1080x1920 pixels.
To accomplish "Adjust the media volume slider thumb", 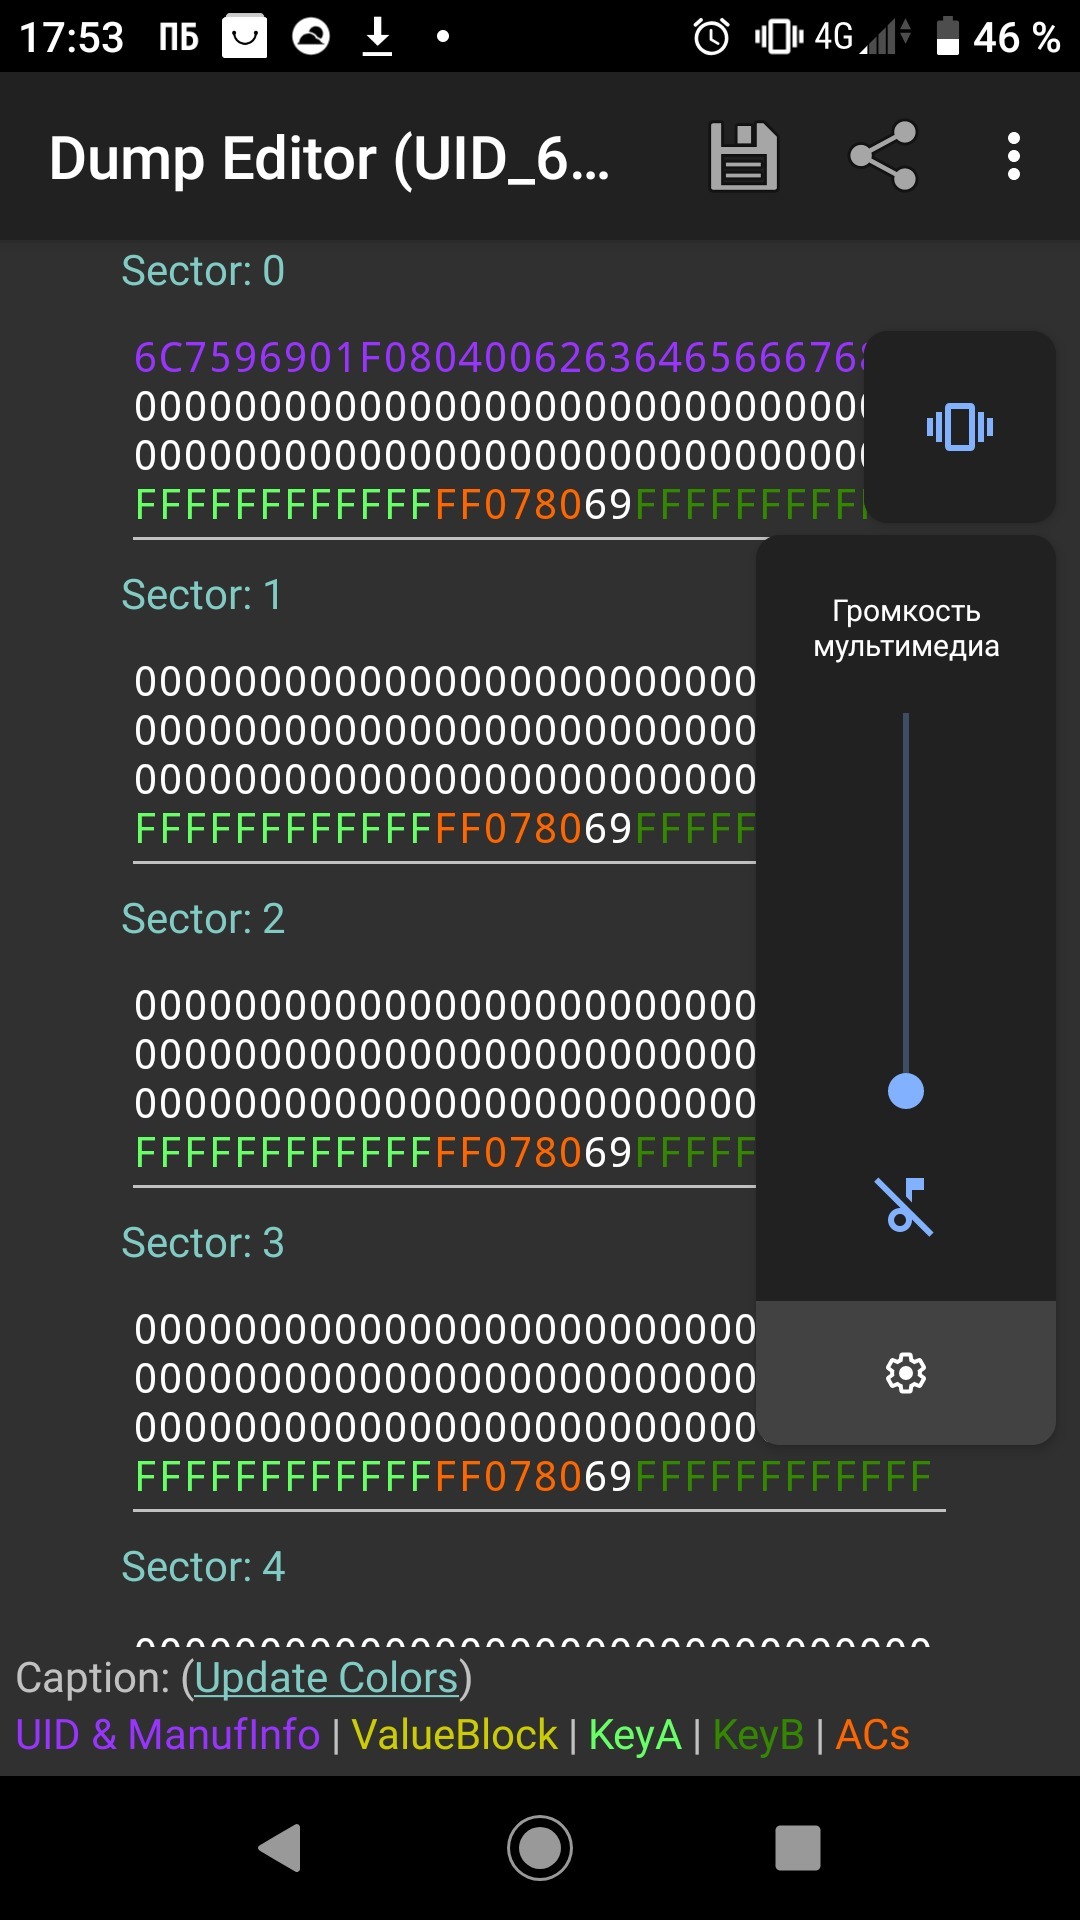I will [x=906, y=1091].
